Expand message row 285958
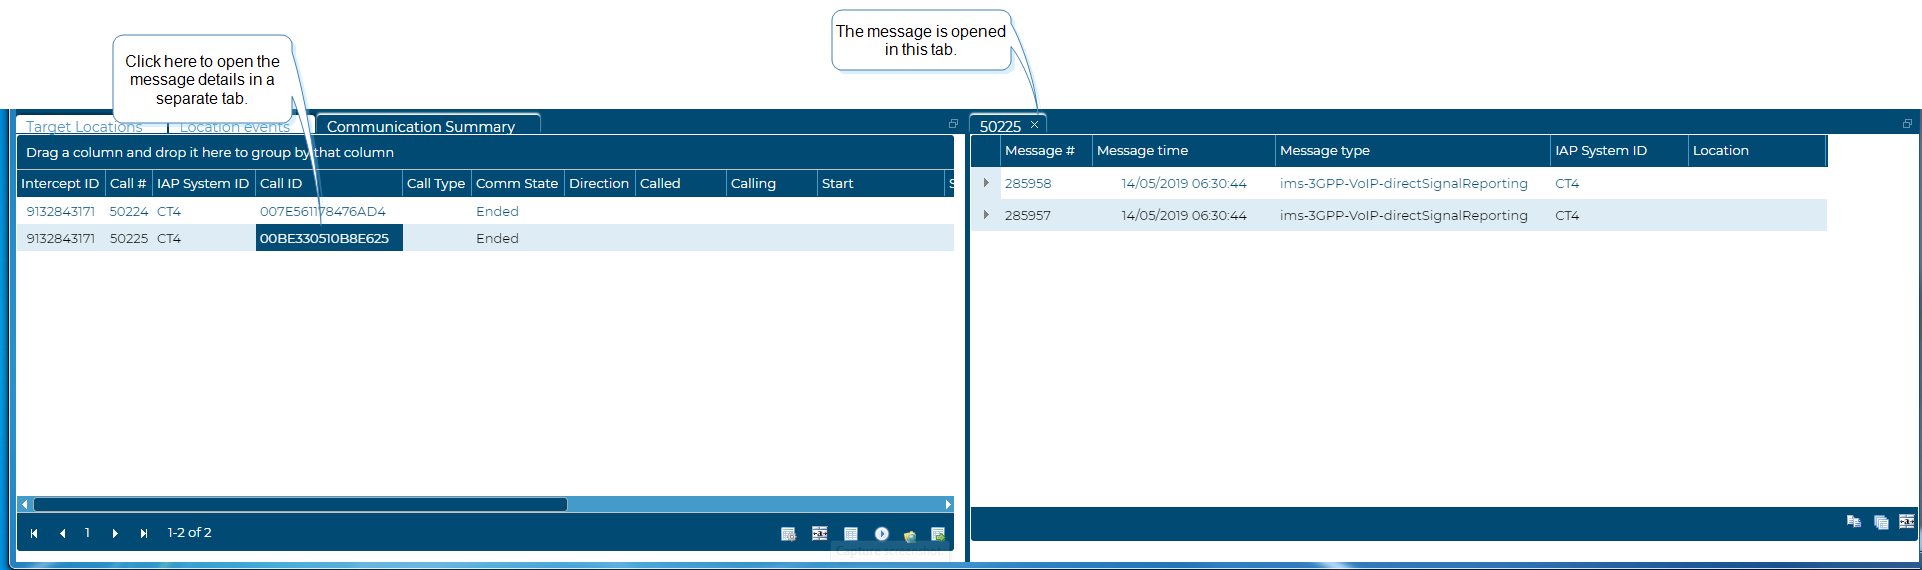This screenshot has width=1922, height=570. [986, 183]
